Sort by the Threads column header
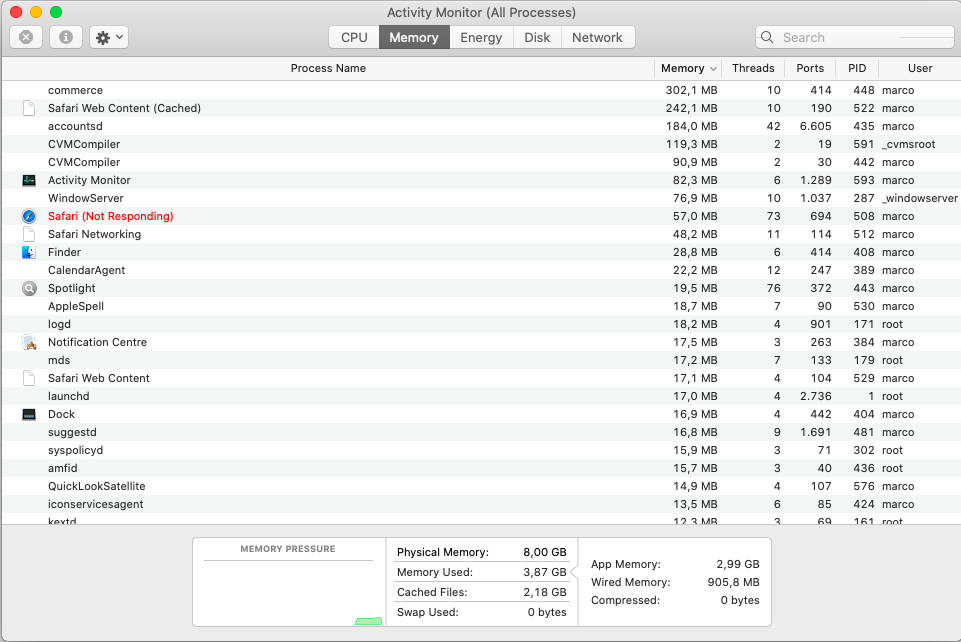961x642 pixels. (x=753, y=68)
